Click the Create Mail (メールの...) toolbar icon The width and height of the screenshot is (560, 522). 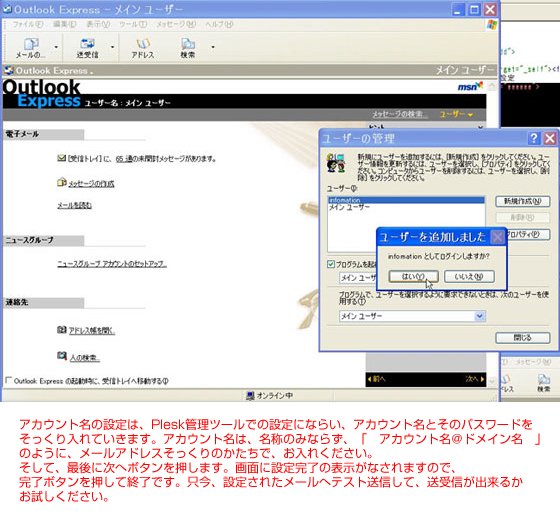coord(31,48)
